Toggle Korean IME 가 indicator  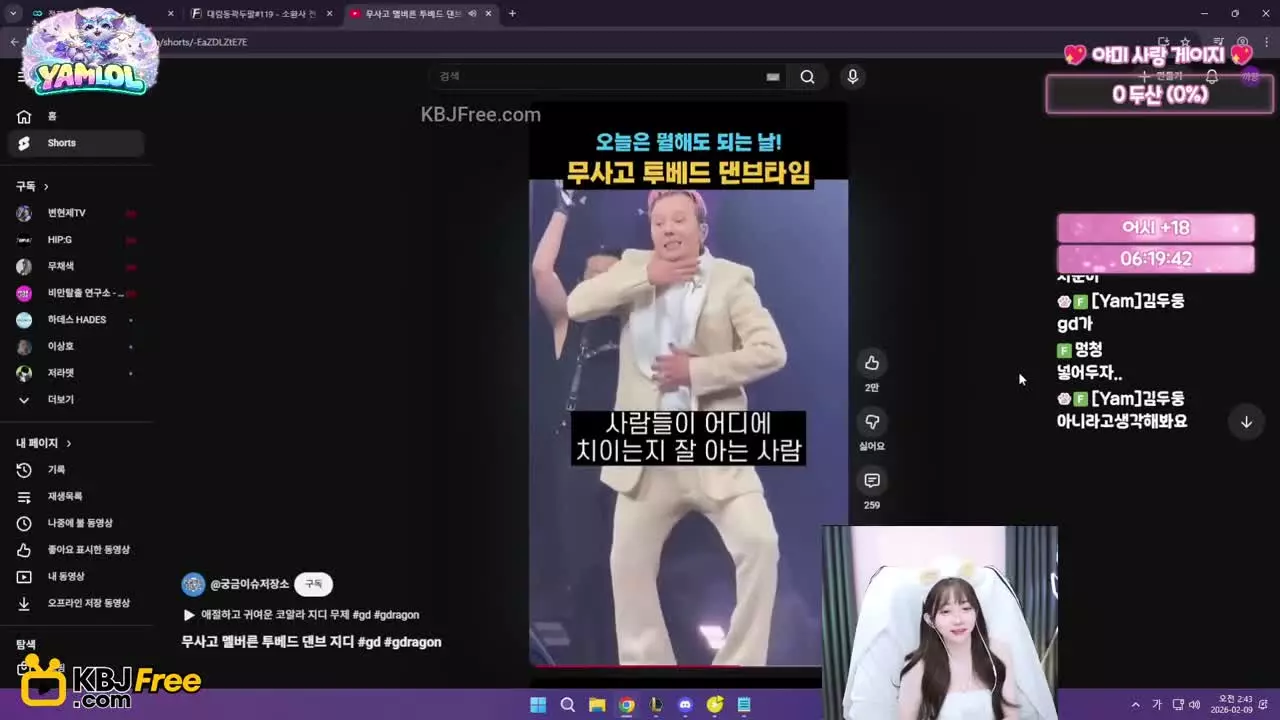[x=1157, y=705]
